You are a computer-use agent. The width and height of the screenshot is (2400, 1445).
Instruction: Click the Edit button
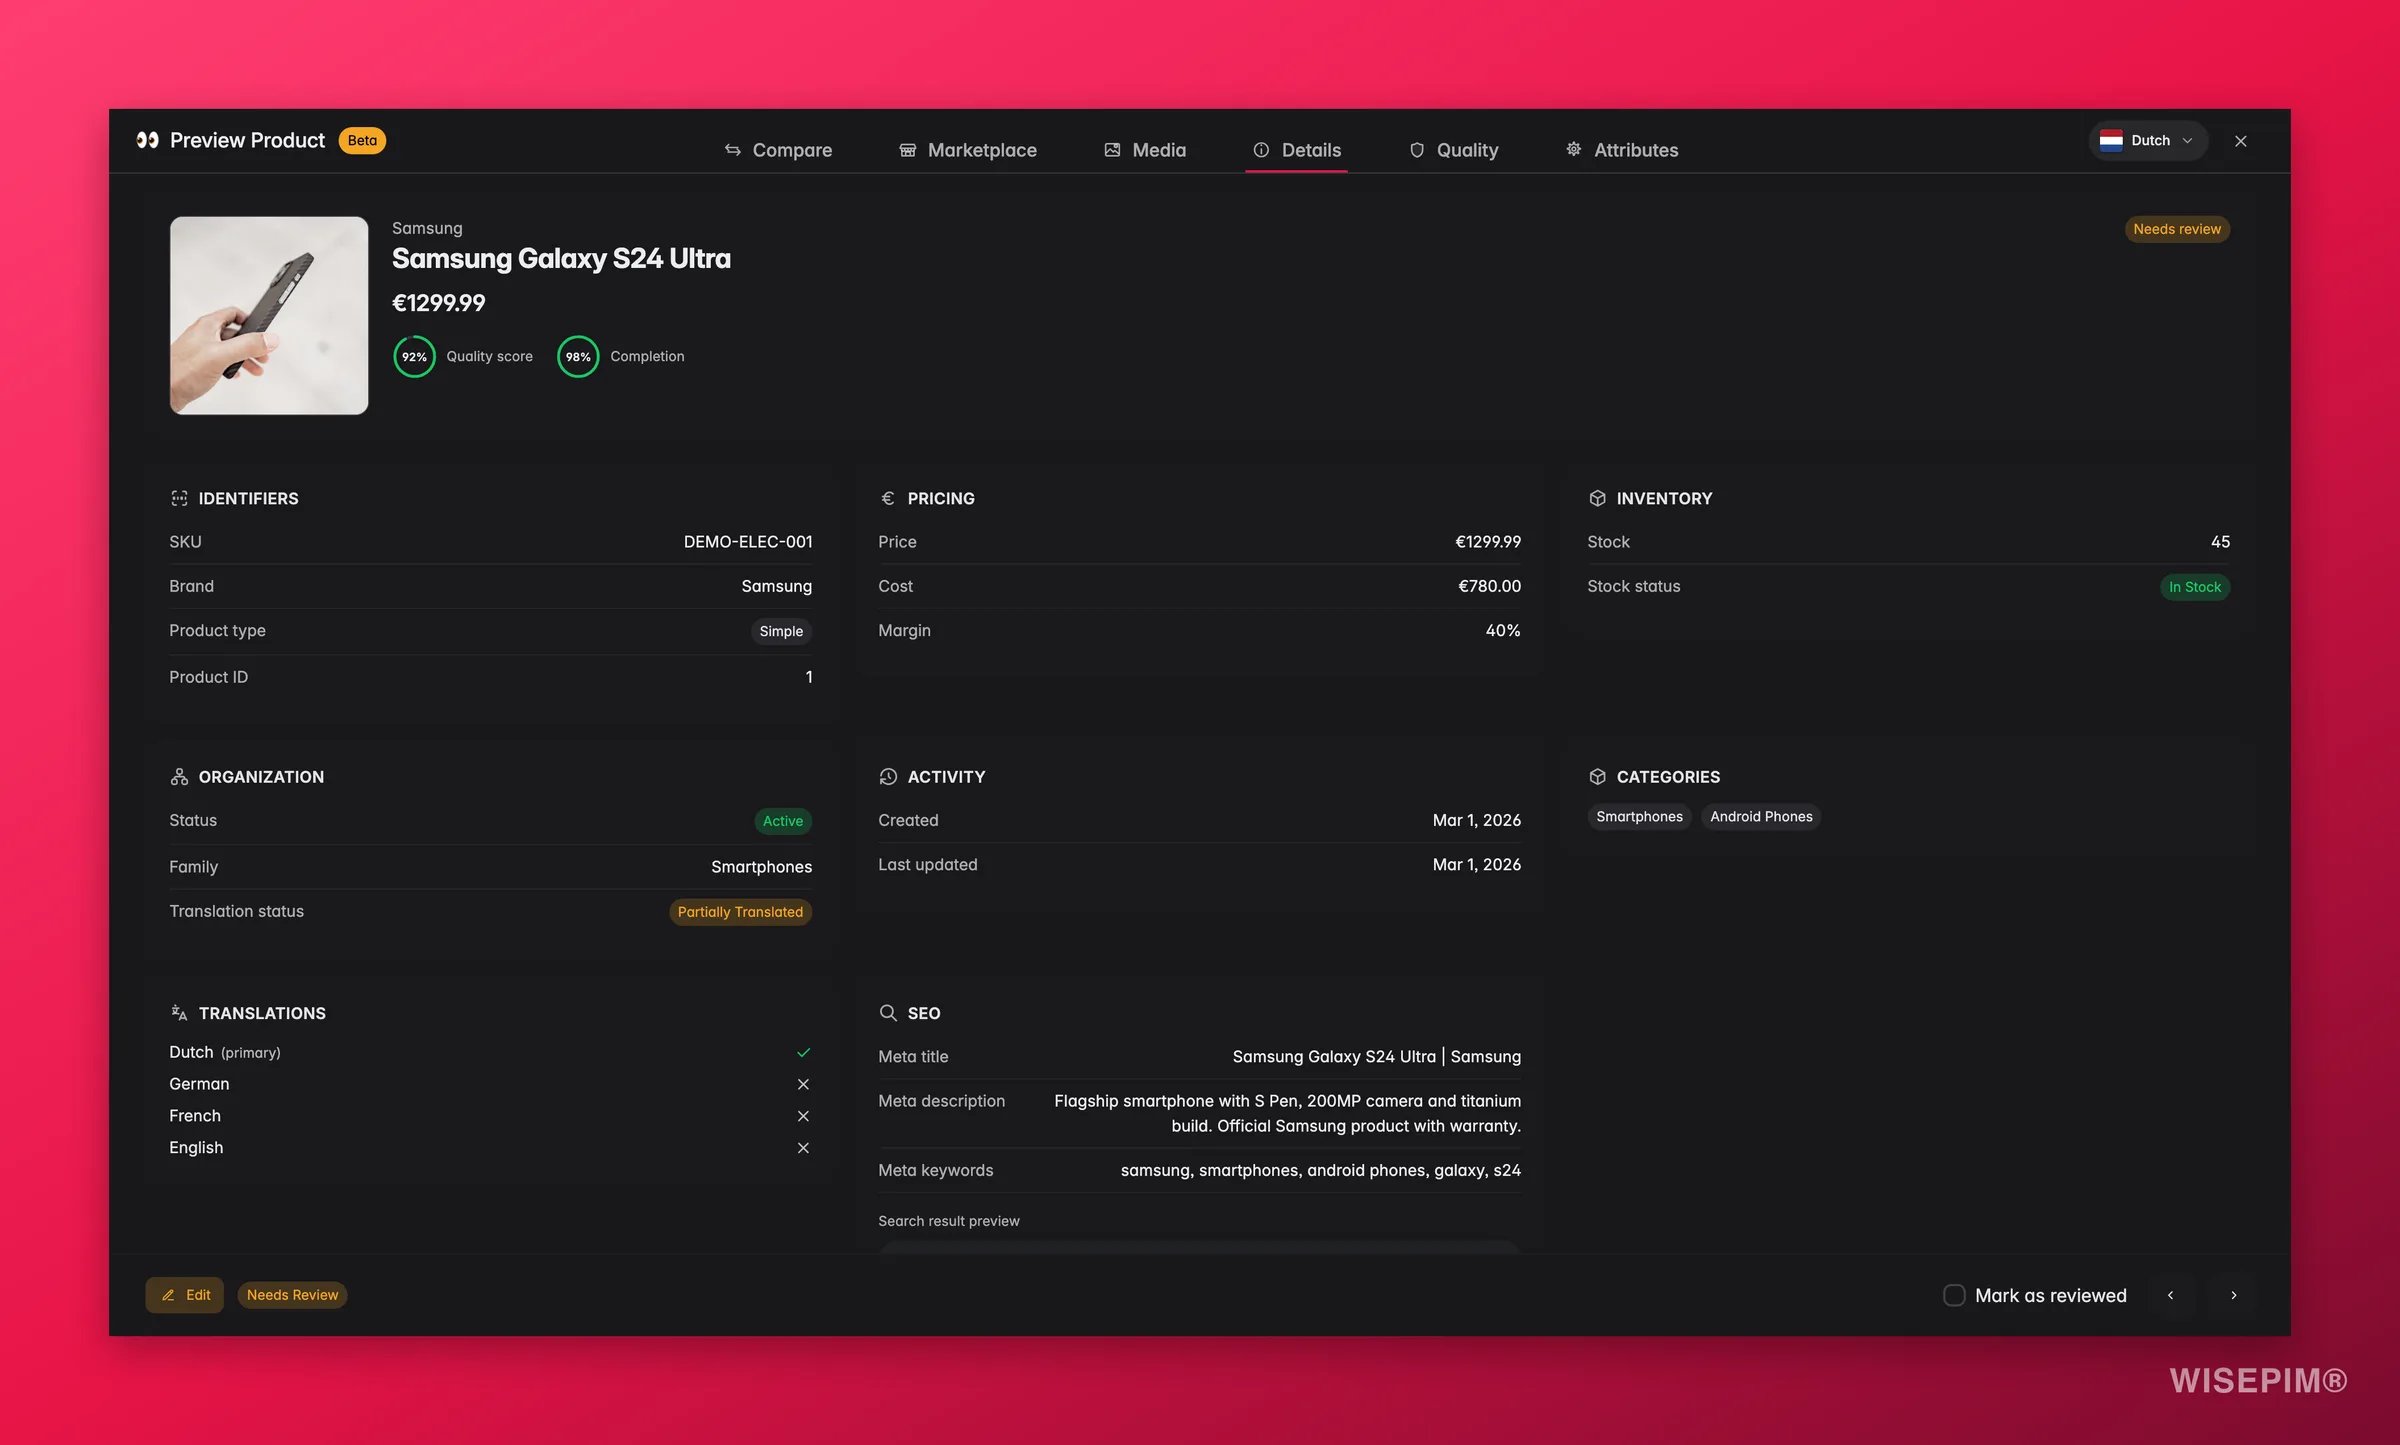(x=185, y=1295)
